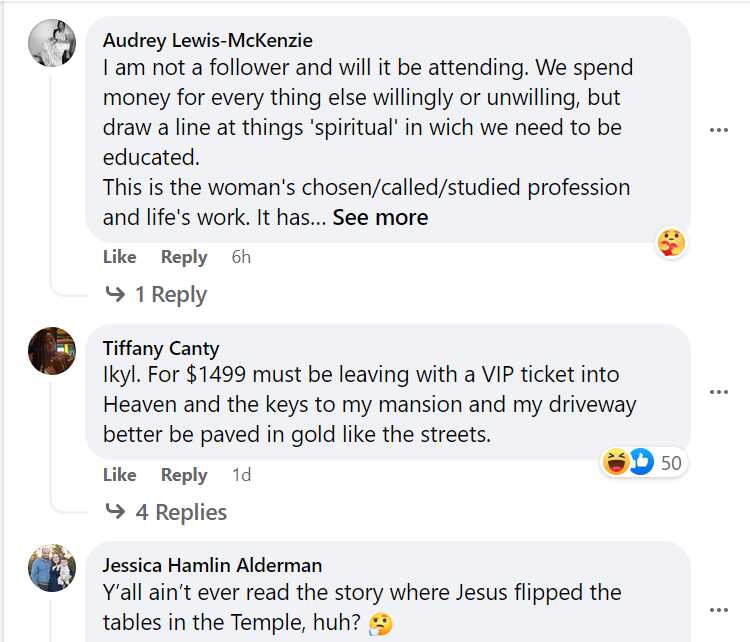Open options menu for Audrey's comment
This screenshot has width=750, height=642.
[x=718, y=130]
